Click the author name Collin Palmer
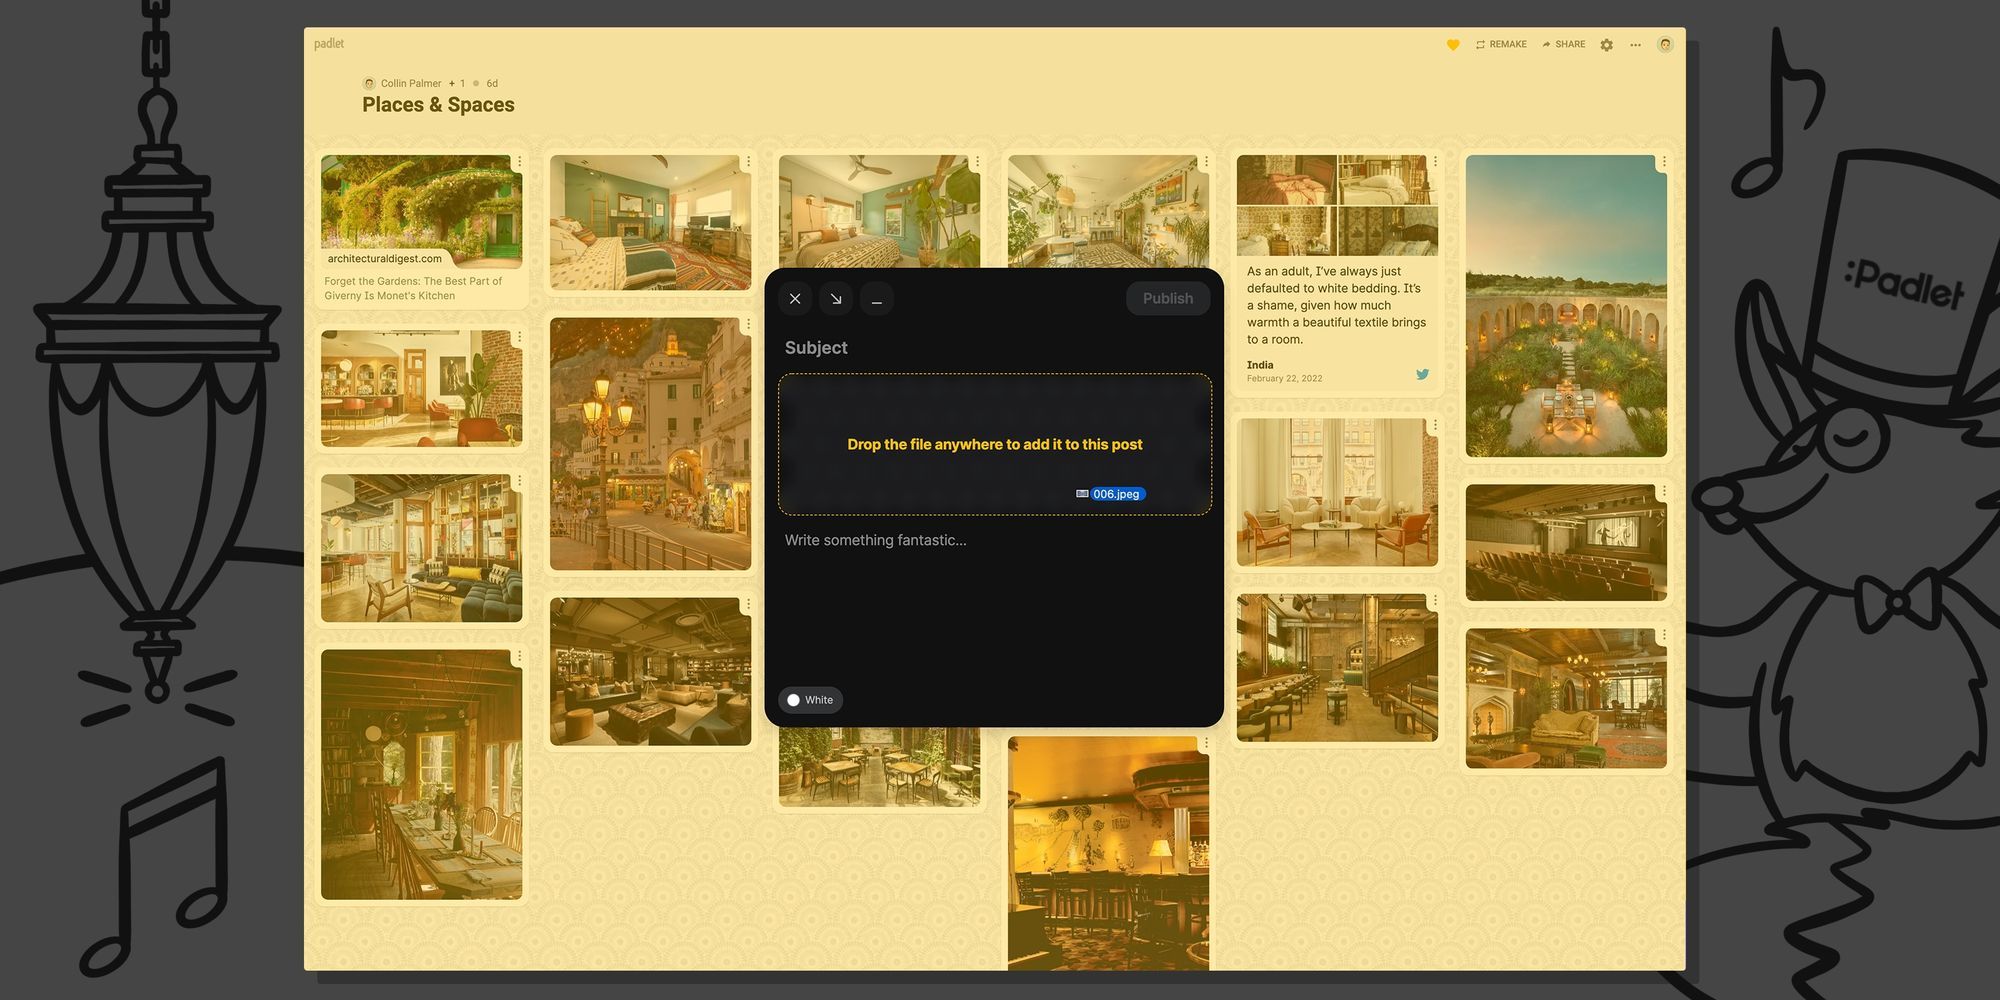 tap(411, 84)
